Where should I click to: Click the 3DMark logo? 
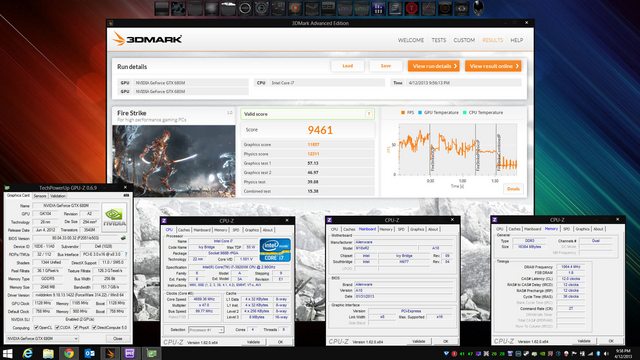[148, 39]
